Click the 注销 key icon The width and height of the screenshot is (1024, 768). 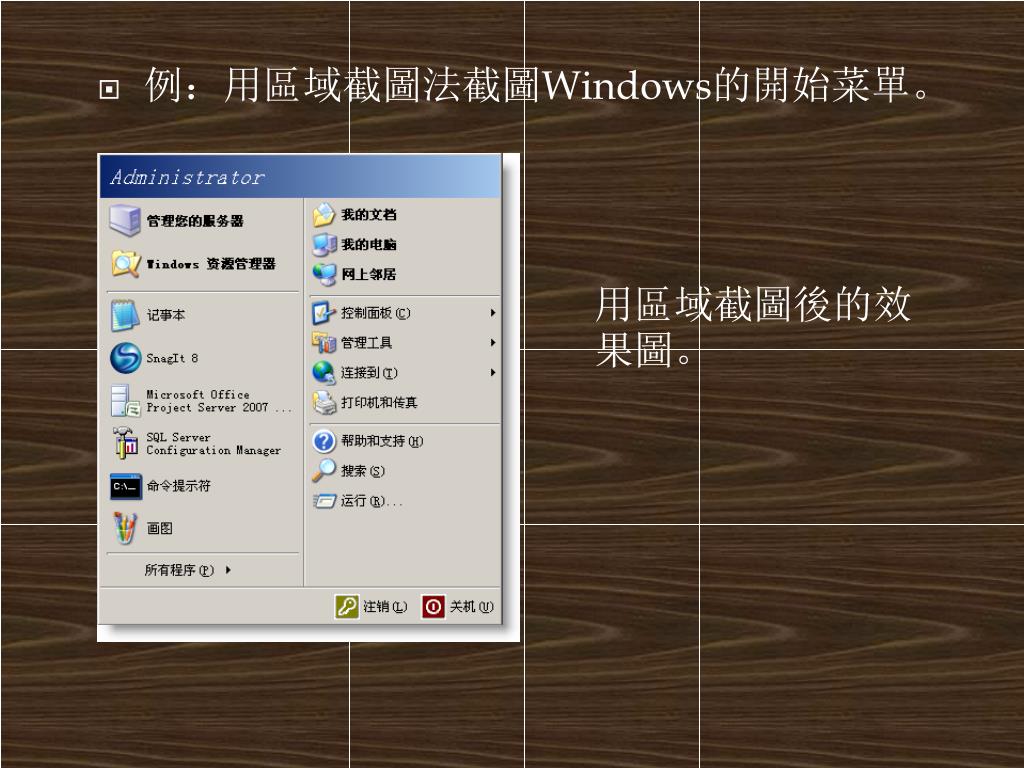(x=347, y=607)
